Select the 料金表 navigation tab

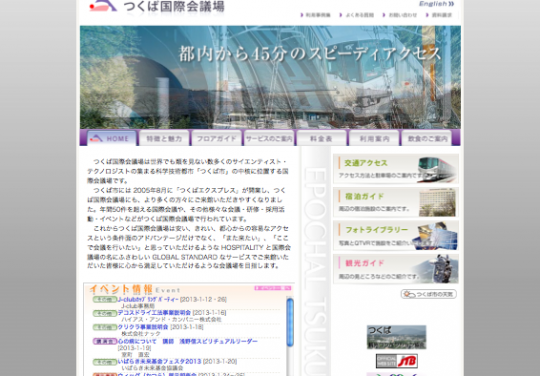(x=321, y=138)
